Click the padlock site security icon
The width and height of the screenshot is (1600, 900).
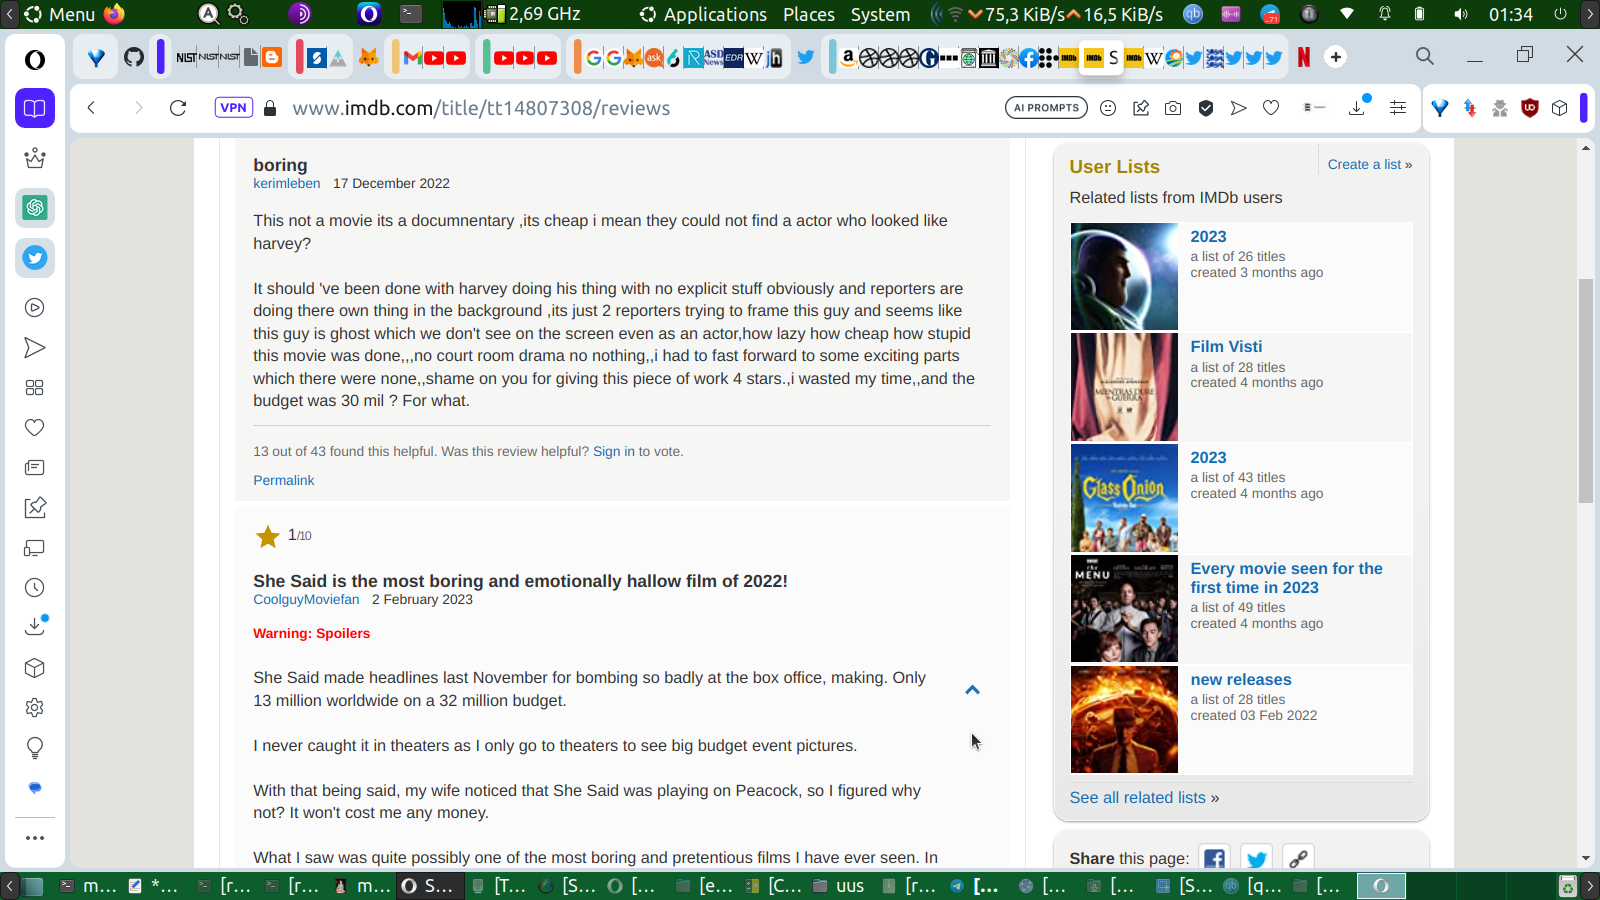(x=270, y=108)
